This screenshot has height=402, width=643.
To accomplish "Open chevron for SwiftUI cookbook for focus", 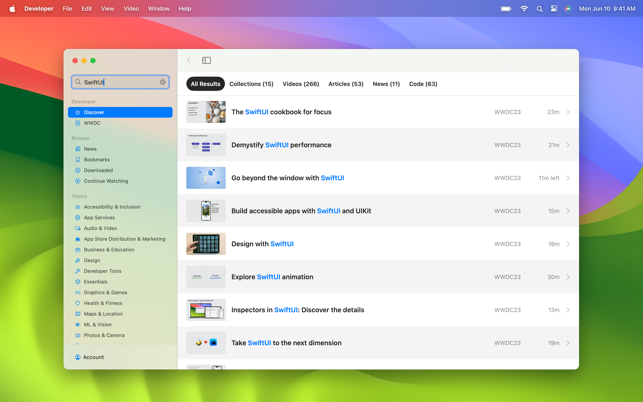I will pyautogui.click(x=568, y=112).
